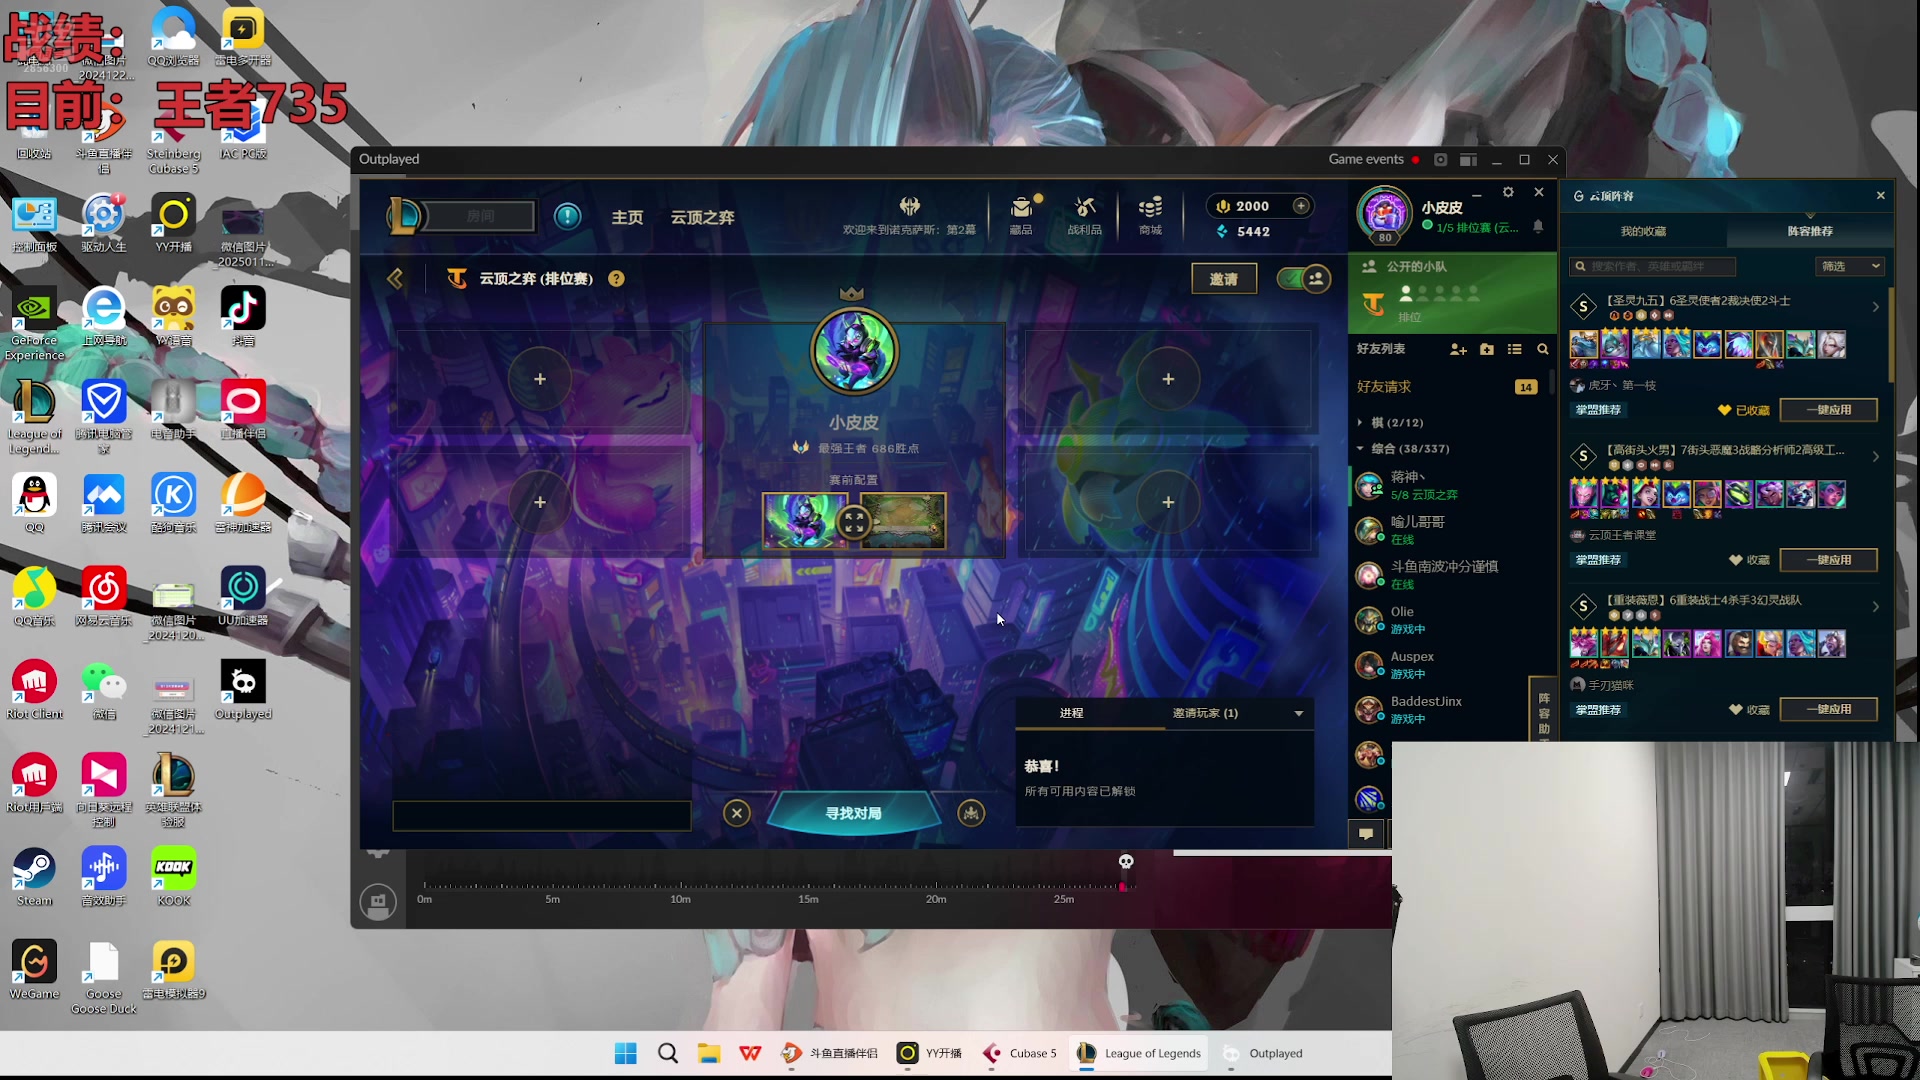Select the 进程 tab

pos(1071,713)
